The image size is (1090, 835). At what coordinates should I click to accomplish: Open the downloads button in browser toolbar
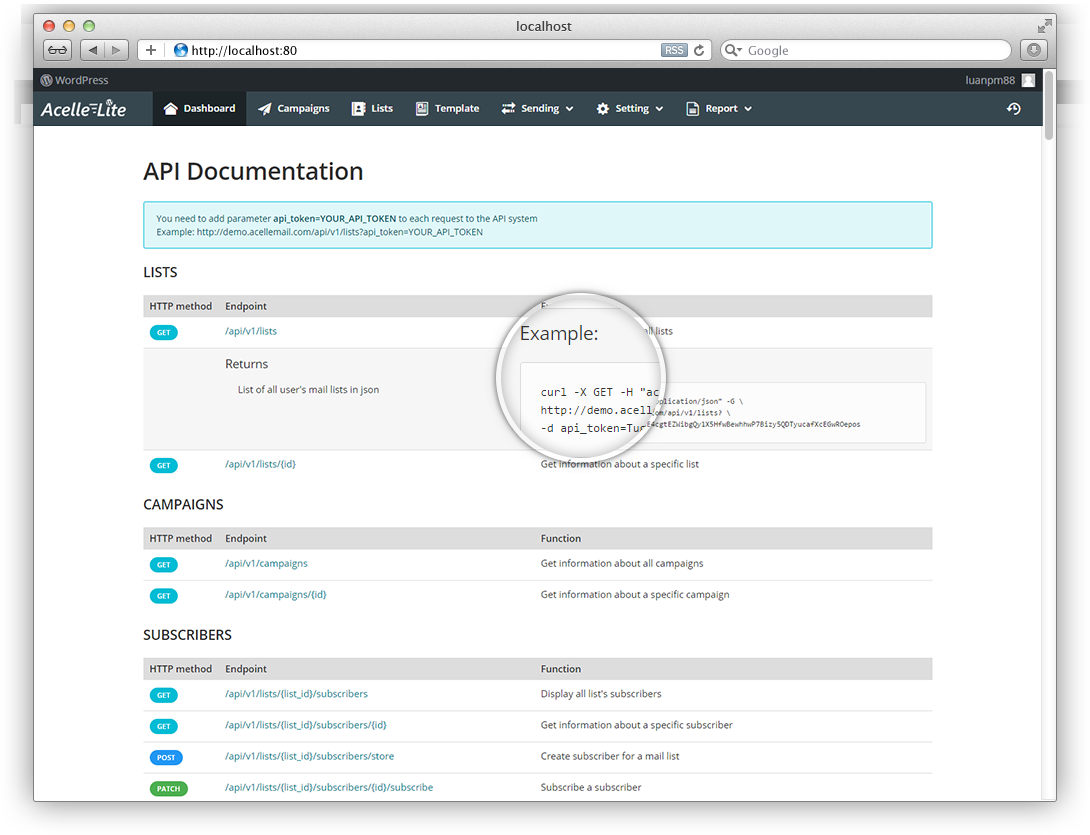[1034, 50]
